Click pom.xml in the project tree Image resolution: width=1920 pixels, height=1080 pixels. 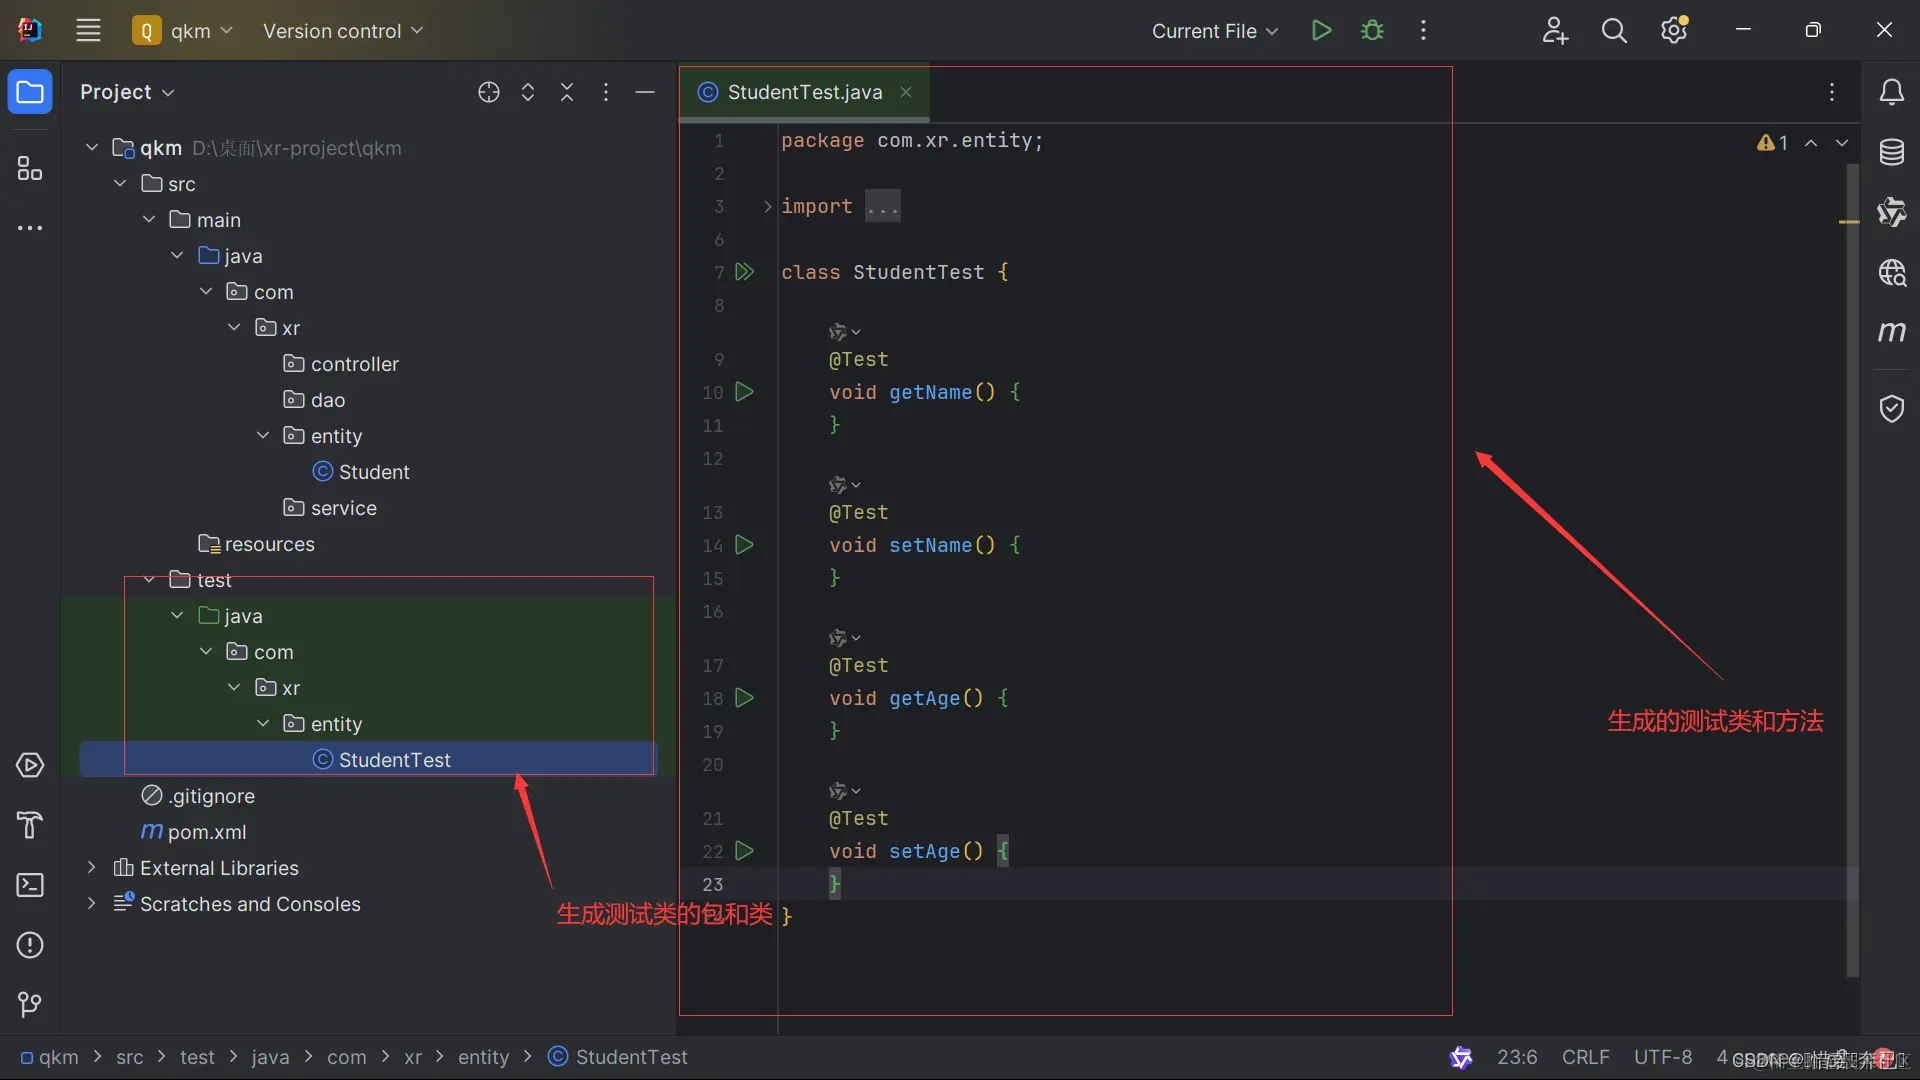(206, 832)
